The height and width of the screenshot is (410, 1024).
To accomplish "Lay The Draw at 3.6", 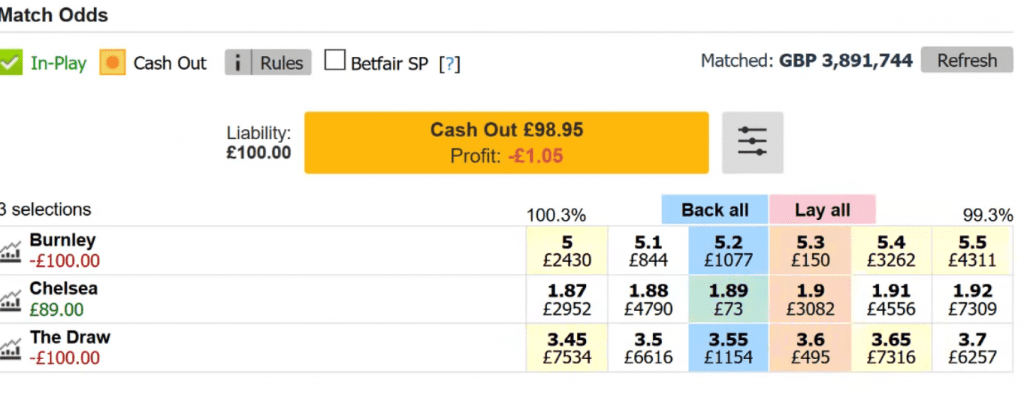I will click(x=810, y=348).
